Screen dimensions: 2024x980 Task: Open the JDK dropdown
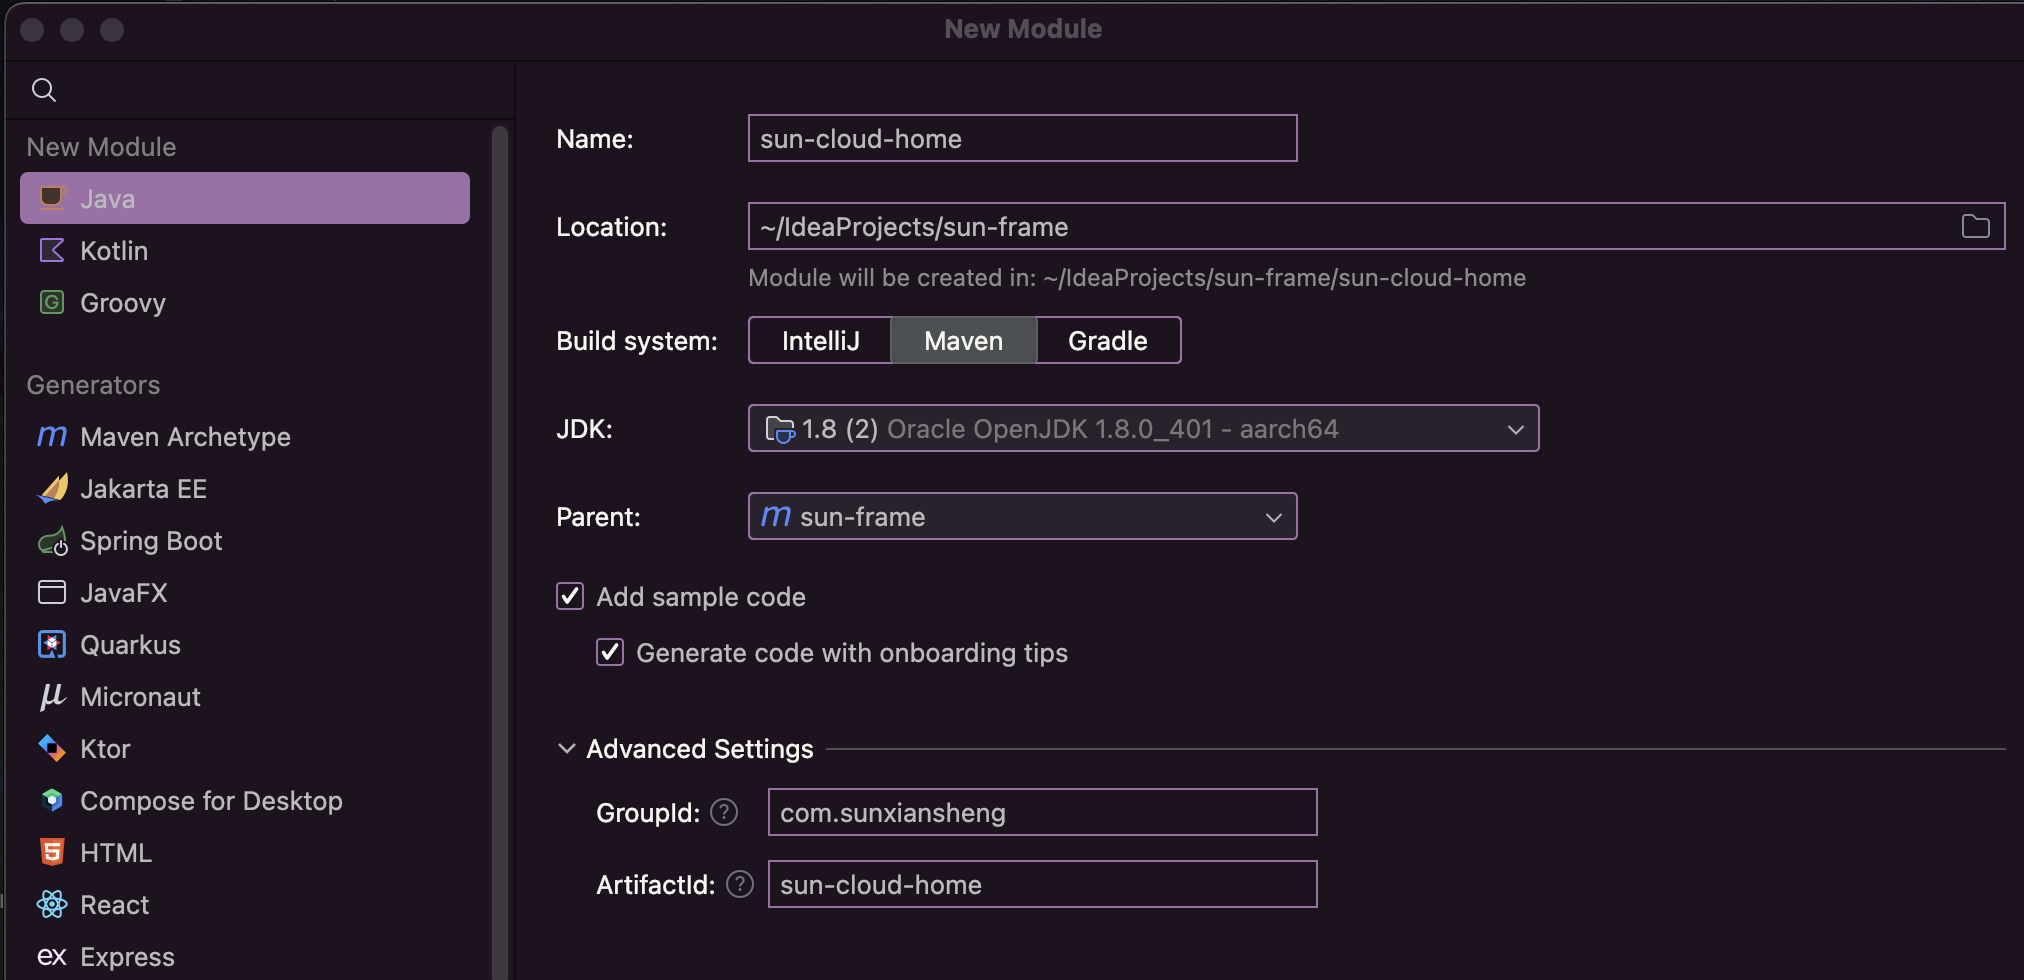[x=1143, y=428]
